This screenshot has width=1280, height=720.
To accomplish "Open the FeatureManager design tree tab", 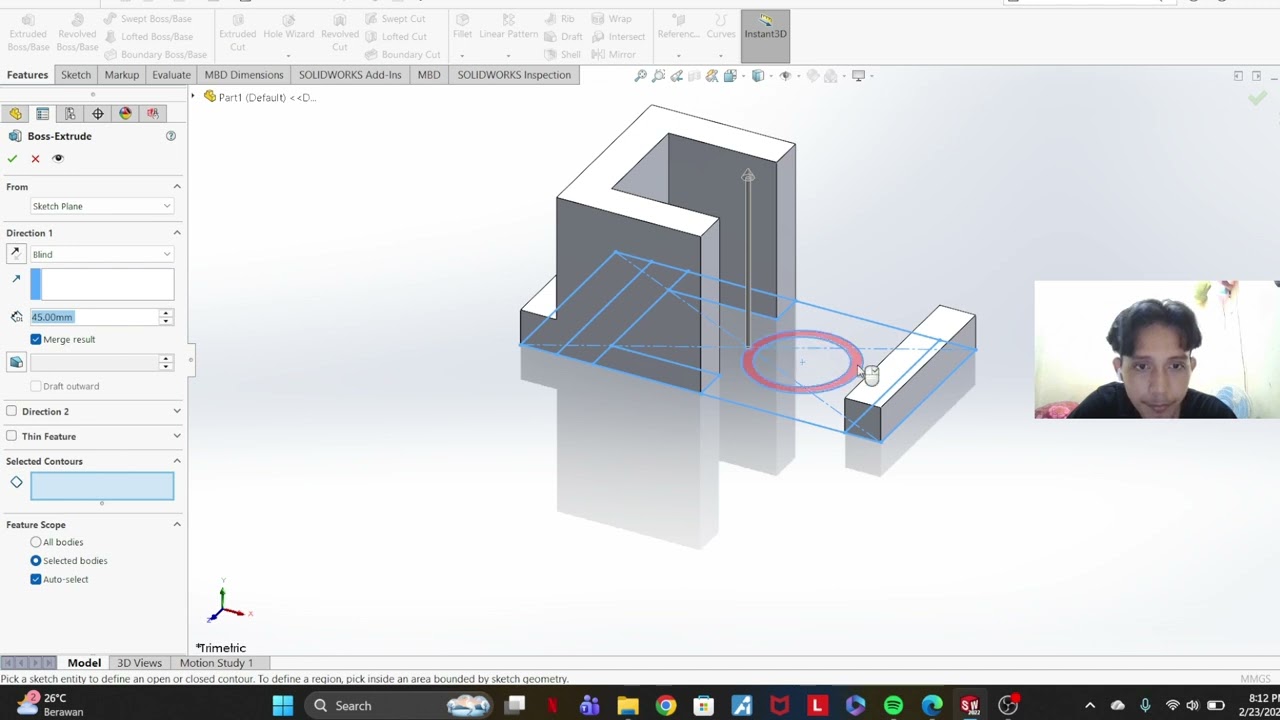I will (x=15, y=114).
